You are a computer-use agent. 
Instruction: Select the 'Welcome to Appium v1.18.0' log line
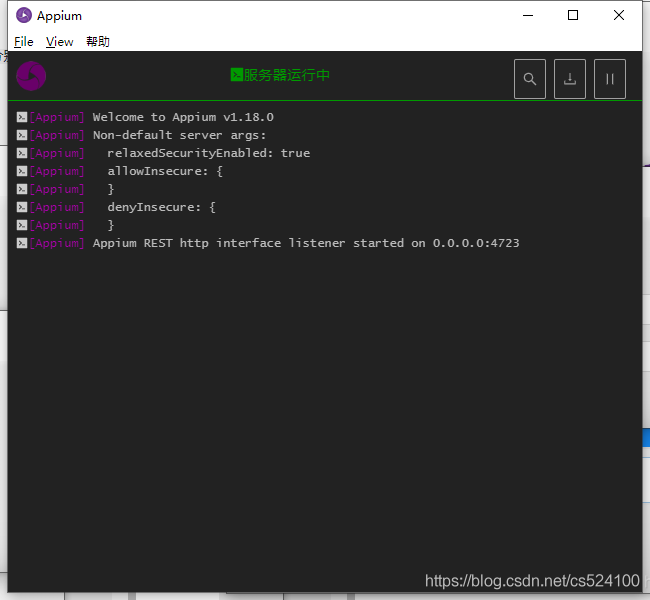(145, 117)
